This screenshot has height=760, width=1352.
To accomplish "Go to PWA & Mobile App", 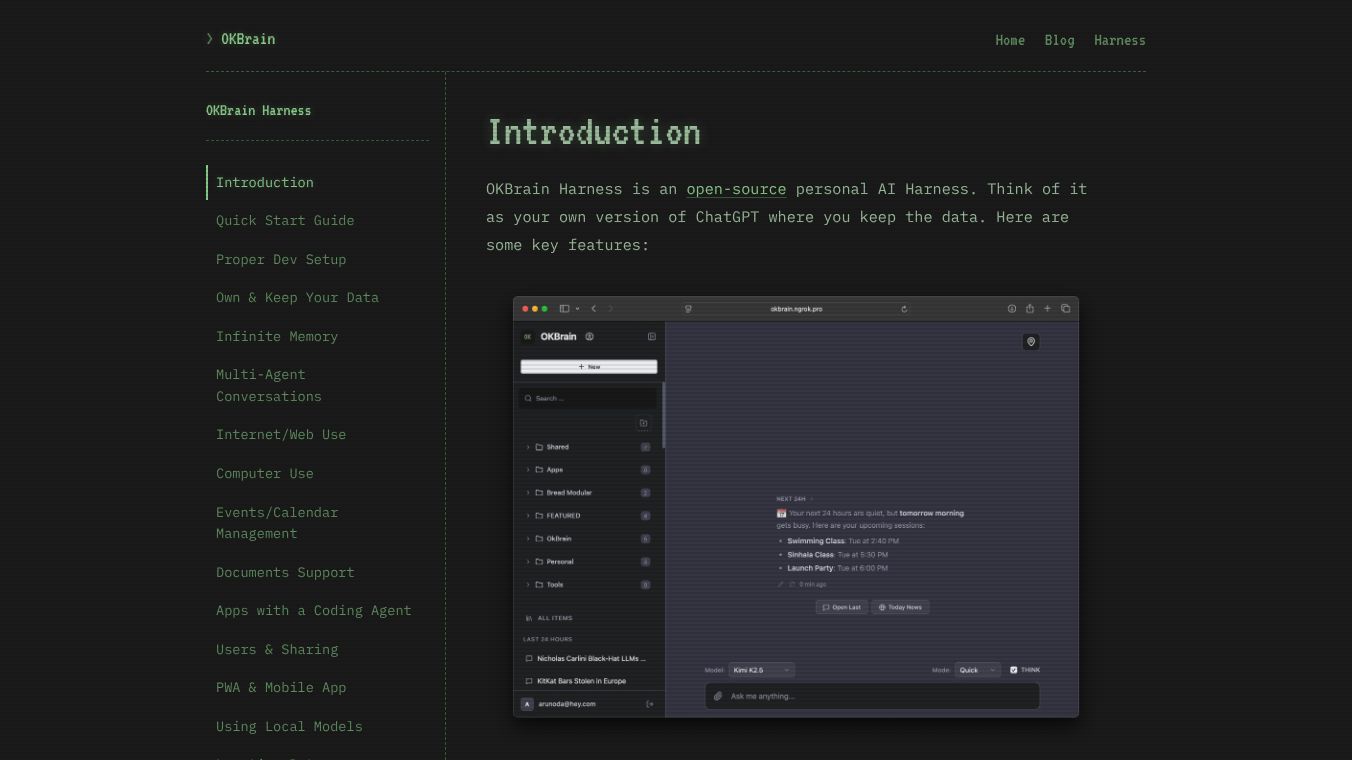I will tap(281, 687).
